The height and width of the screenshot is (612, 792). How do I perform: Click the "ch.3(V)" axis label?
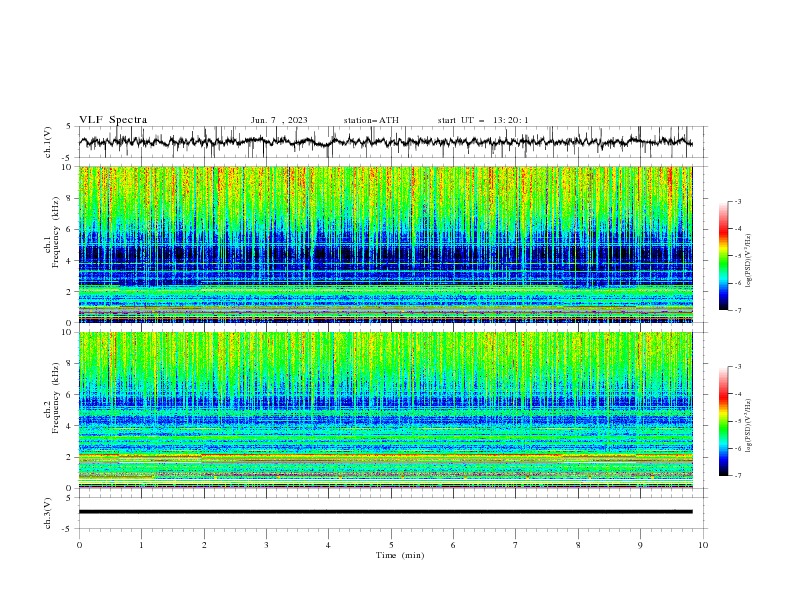48,513
